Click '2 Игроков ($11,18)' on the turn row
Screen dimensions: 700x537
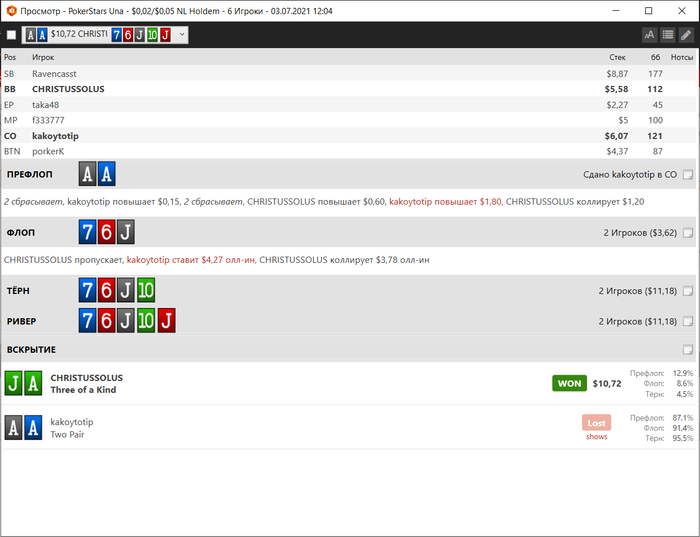(x=638, y=291)
